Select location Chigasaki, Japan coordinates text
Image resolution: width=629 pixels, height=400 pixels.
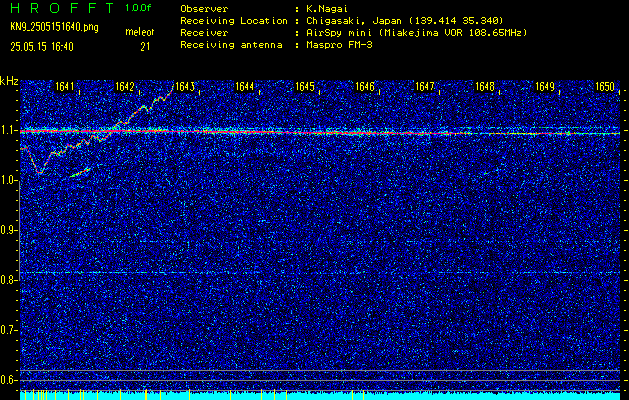point(405,20)
